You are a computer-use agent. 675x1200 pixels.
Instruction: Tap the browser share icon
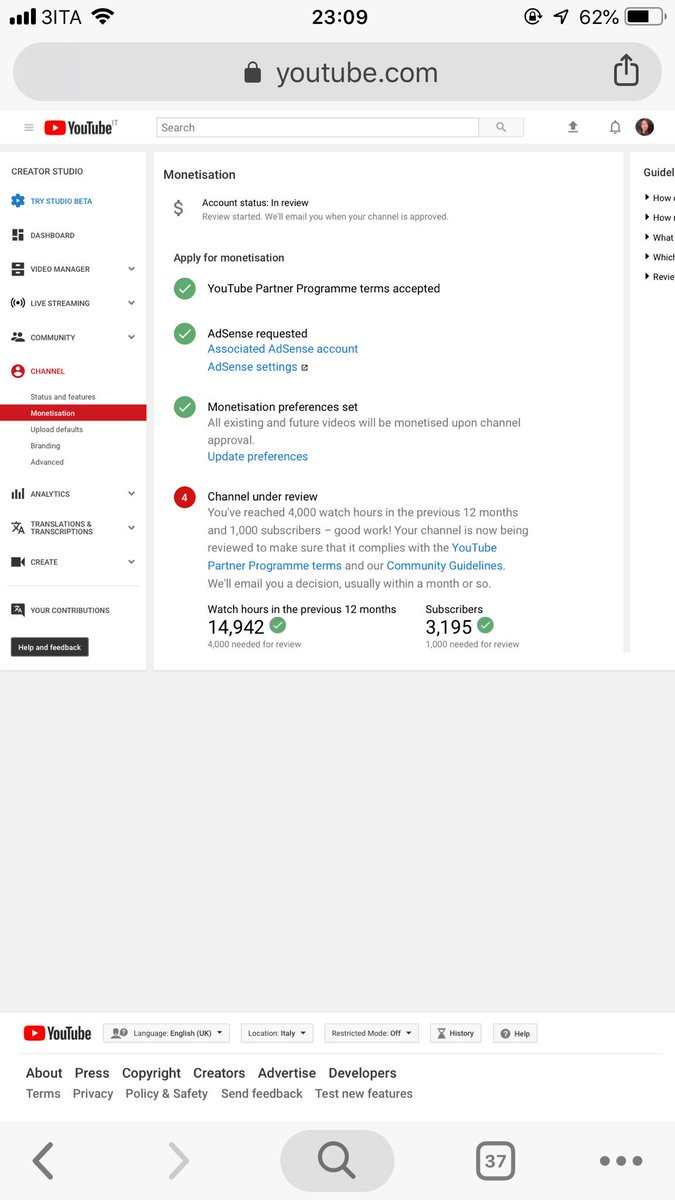[626, 70]
